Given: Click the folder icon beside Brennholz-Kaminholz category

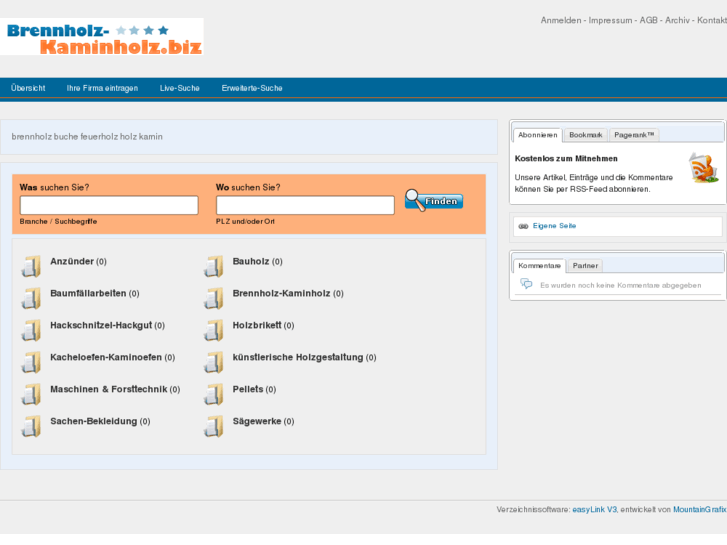Looking at the screenshot, I should pos(214,298).
